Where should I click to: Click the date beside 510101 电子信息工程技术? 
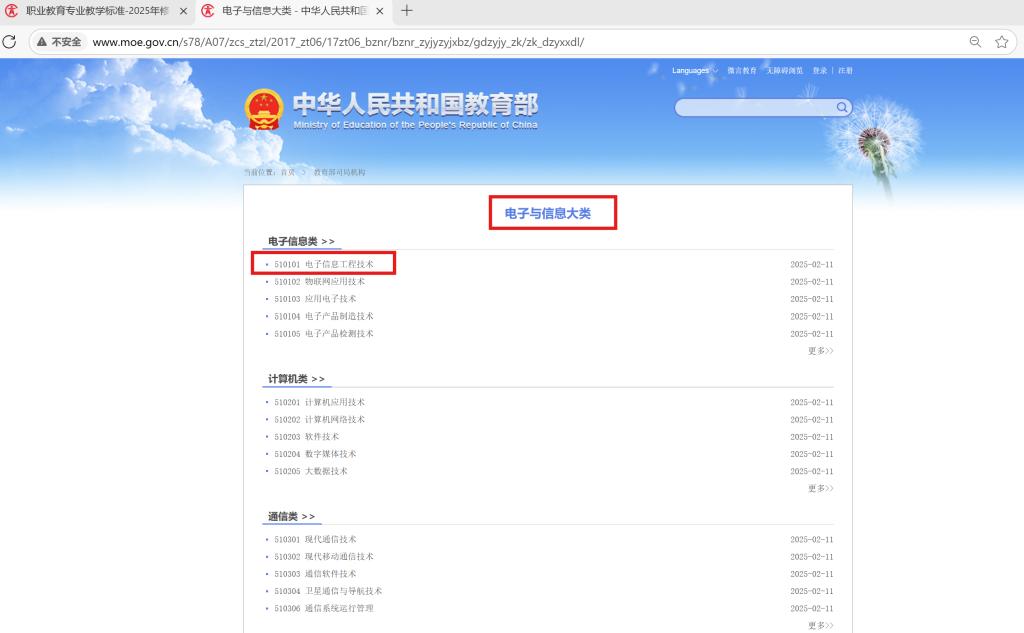[x=812, y=265]
